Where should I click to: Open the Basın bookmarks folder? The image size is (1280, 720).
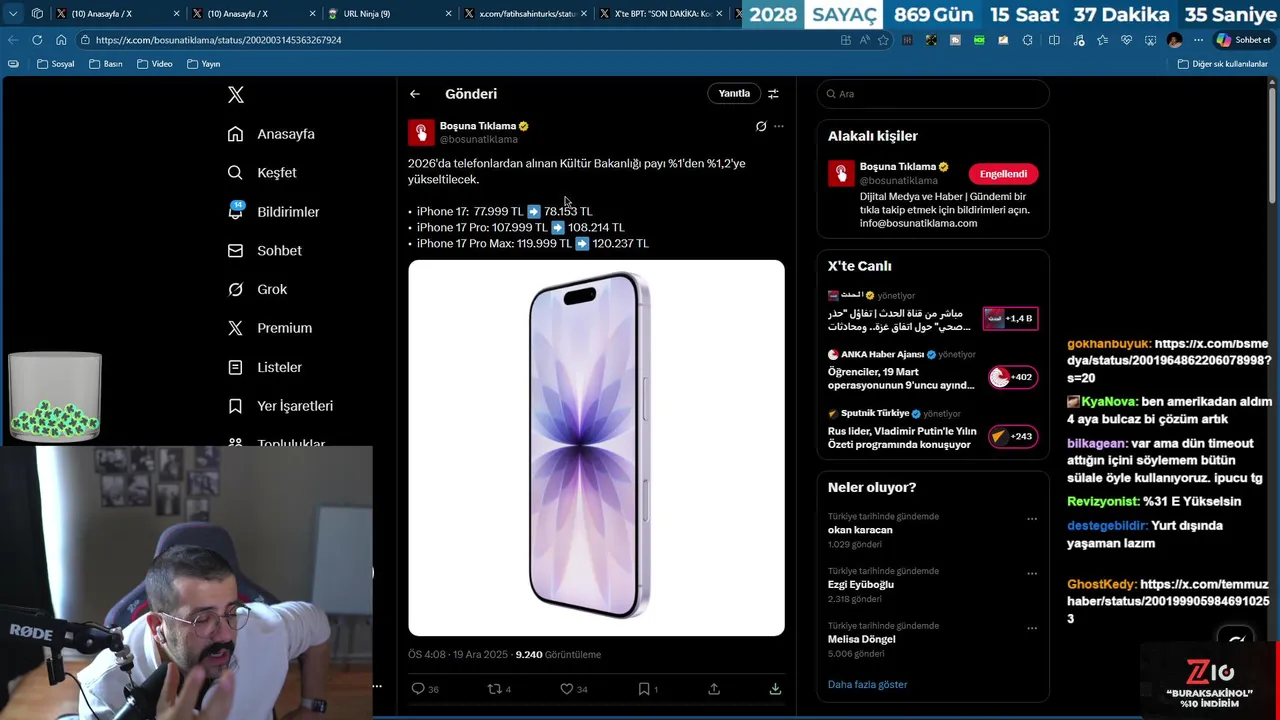(x=105, y=64)
